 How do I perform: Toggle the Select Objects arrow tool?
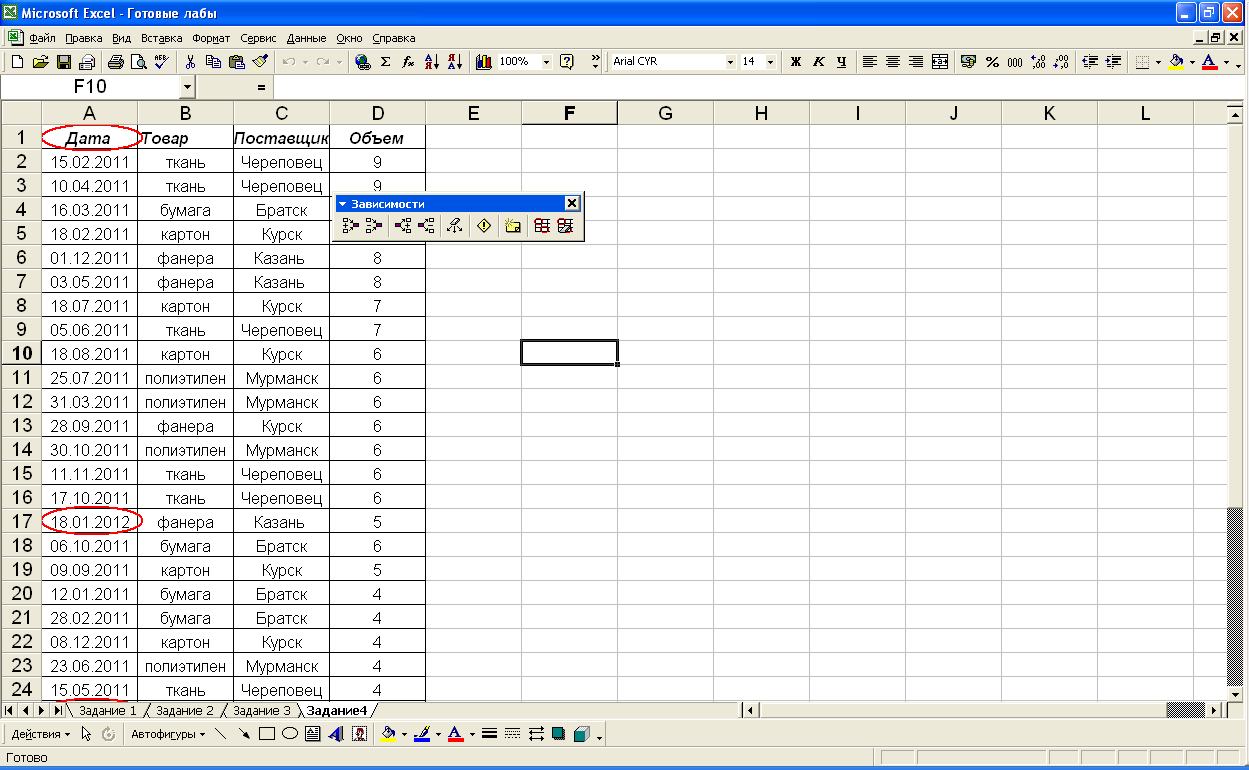pyautogui.click(x=87, y=734)
